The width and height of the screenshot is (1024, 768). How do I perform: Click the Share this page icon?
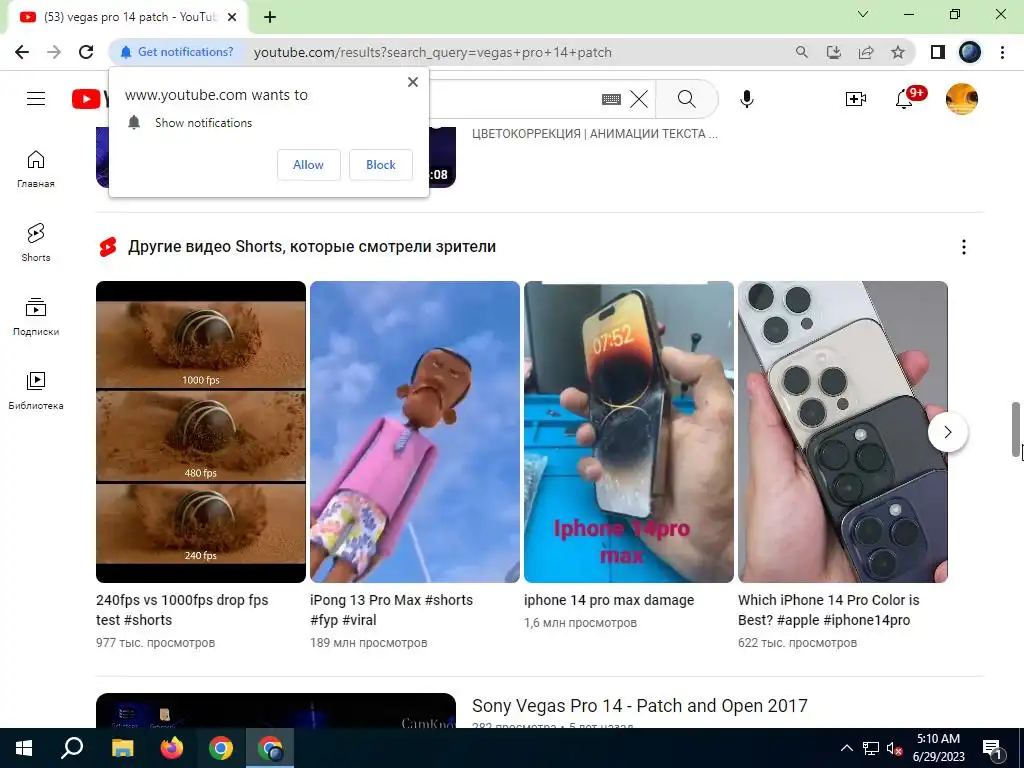pos(866,52)
